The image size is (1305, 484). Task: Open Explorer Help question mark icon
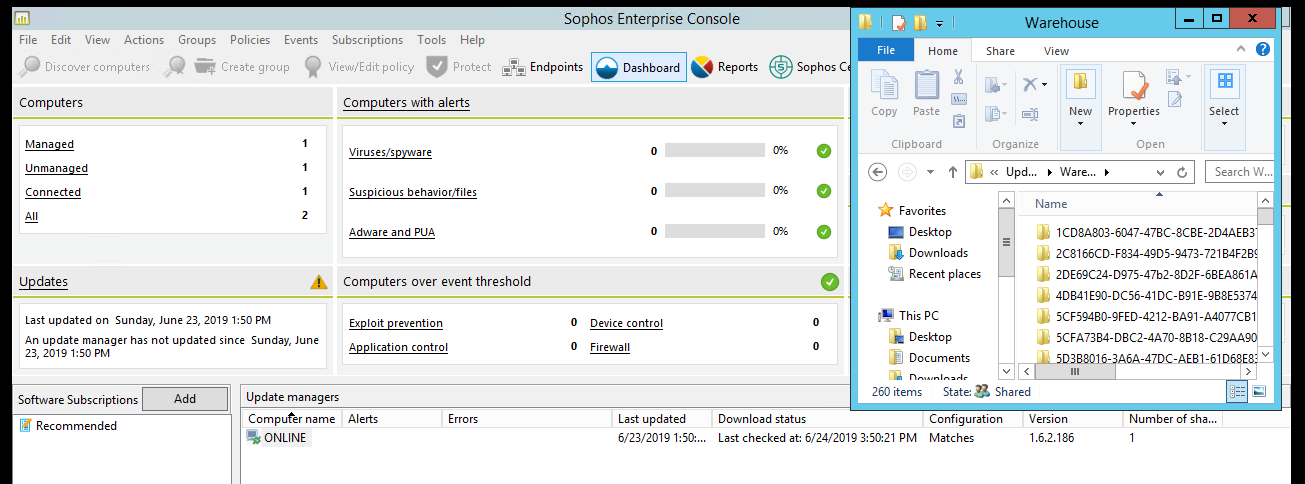point(1263,49)
